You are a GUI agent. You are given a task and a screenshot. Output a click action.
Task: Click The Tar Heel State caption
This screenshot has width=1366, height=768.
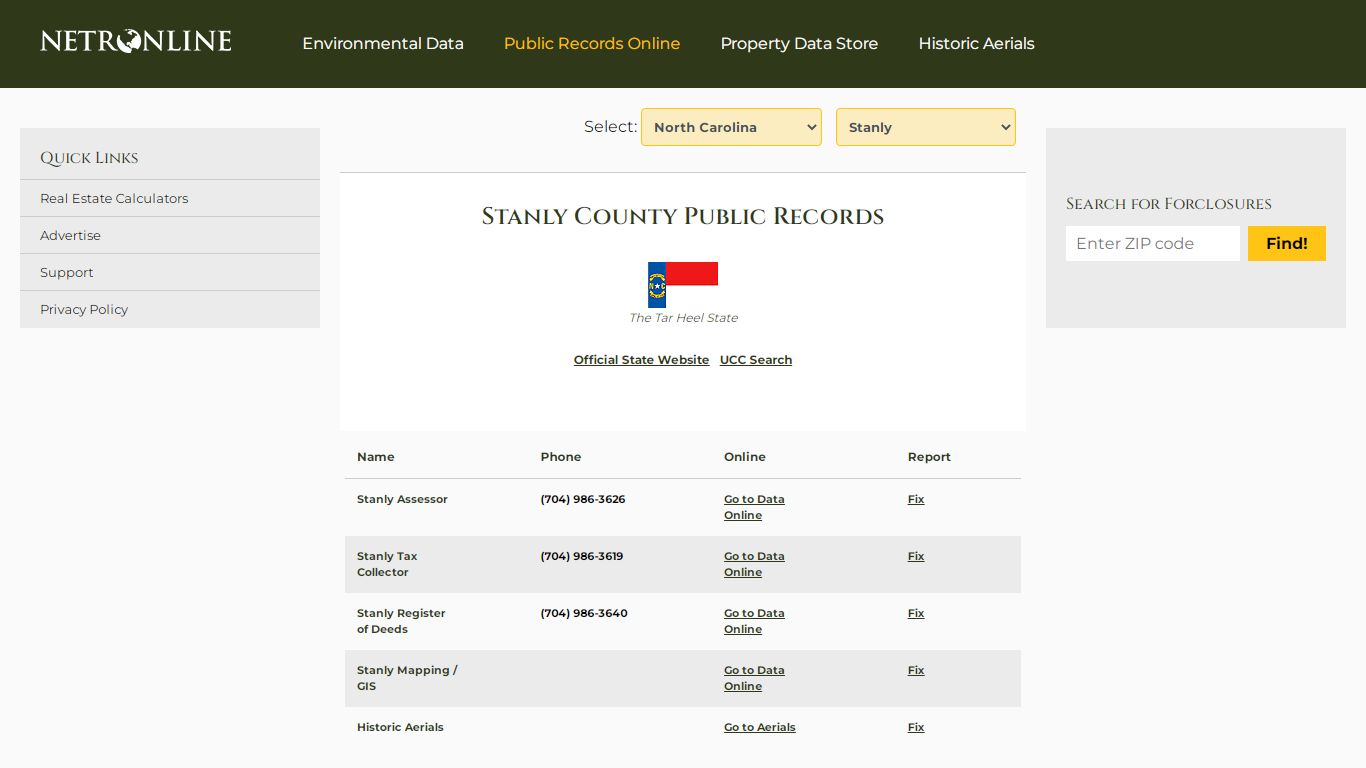pyautogui.click(x=683, y=318)
